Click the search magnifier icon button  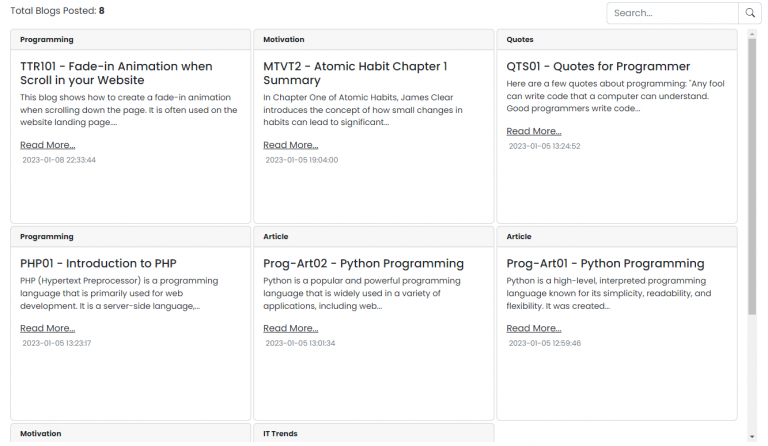click(750, 13)
